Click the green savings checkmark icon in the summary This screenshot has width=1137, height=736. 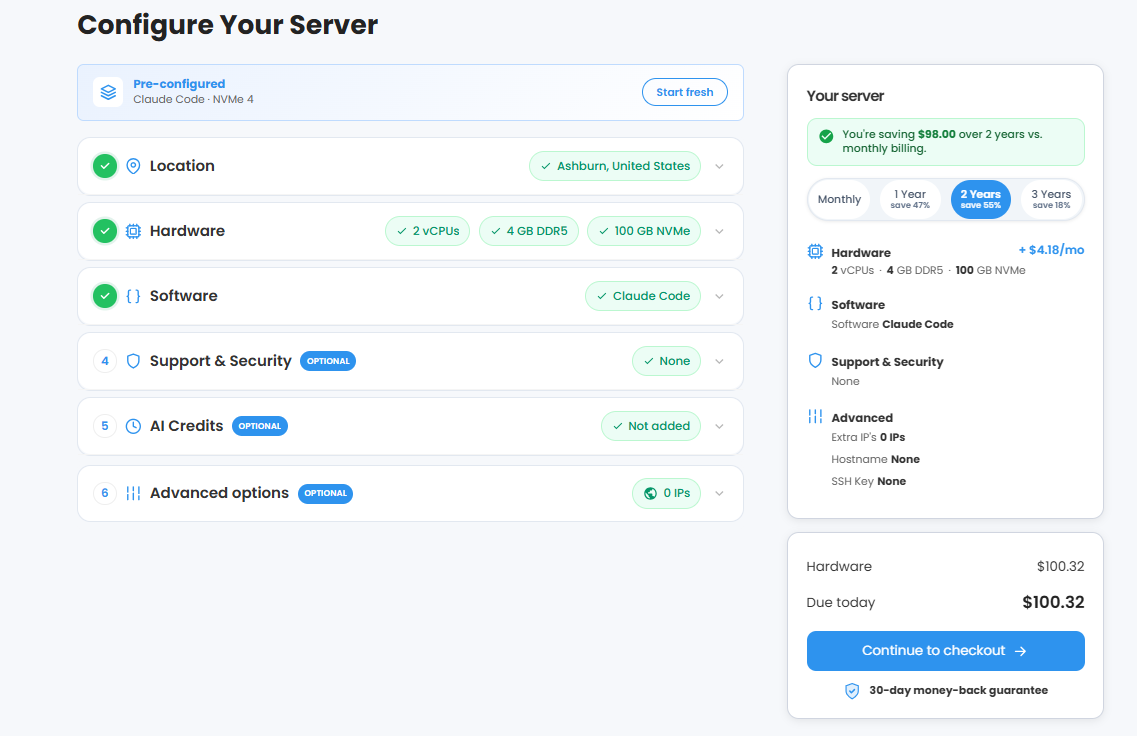826,136
